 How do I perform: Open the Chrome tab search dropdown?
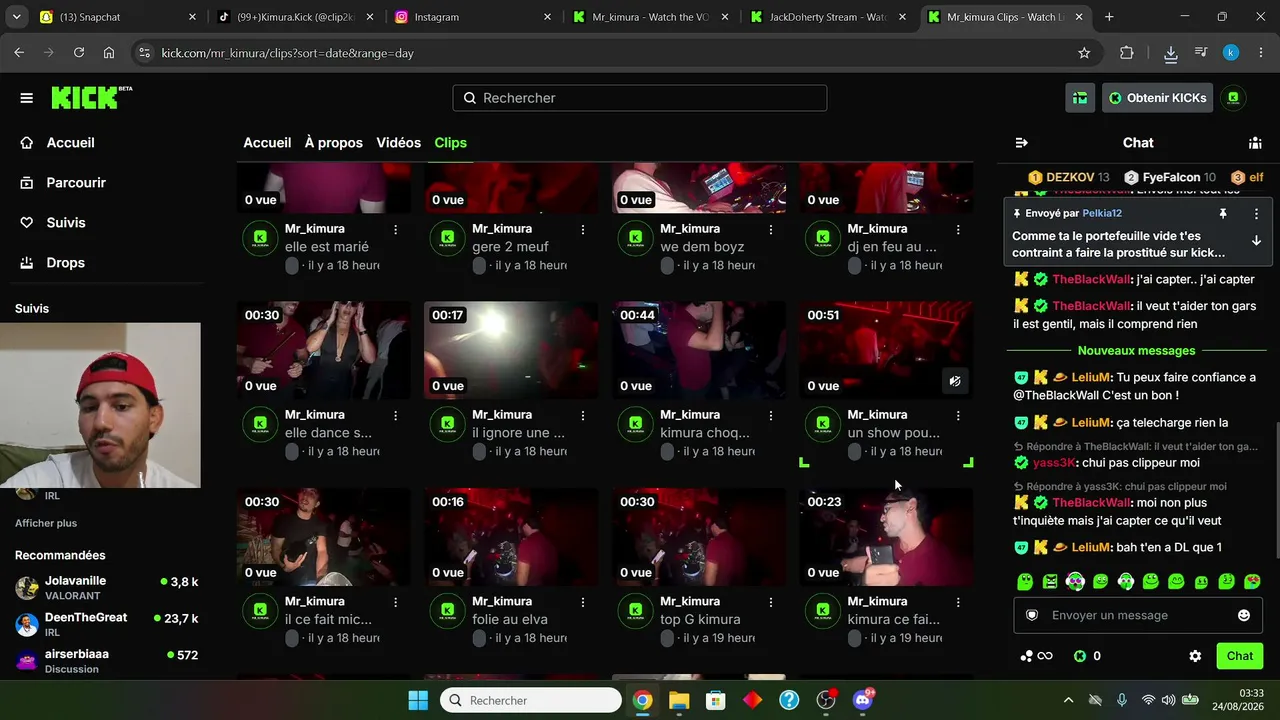tap(16, 17)
